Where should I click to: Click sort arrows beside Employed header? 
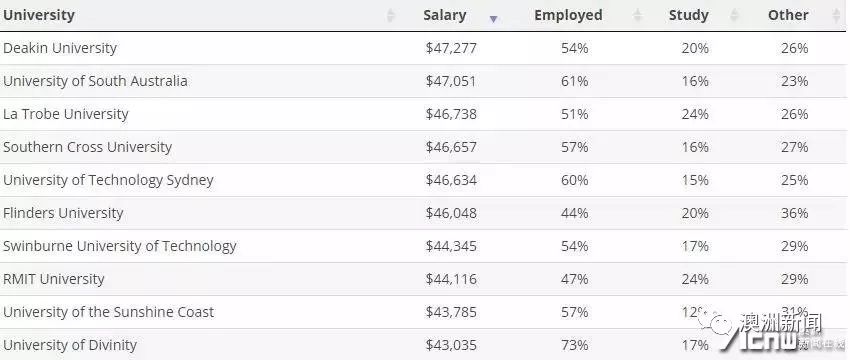pyautogui.click(x=638, y=15)
